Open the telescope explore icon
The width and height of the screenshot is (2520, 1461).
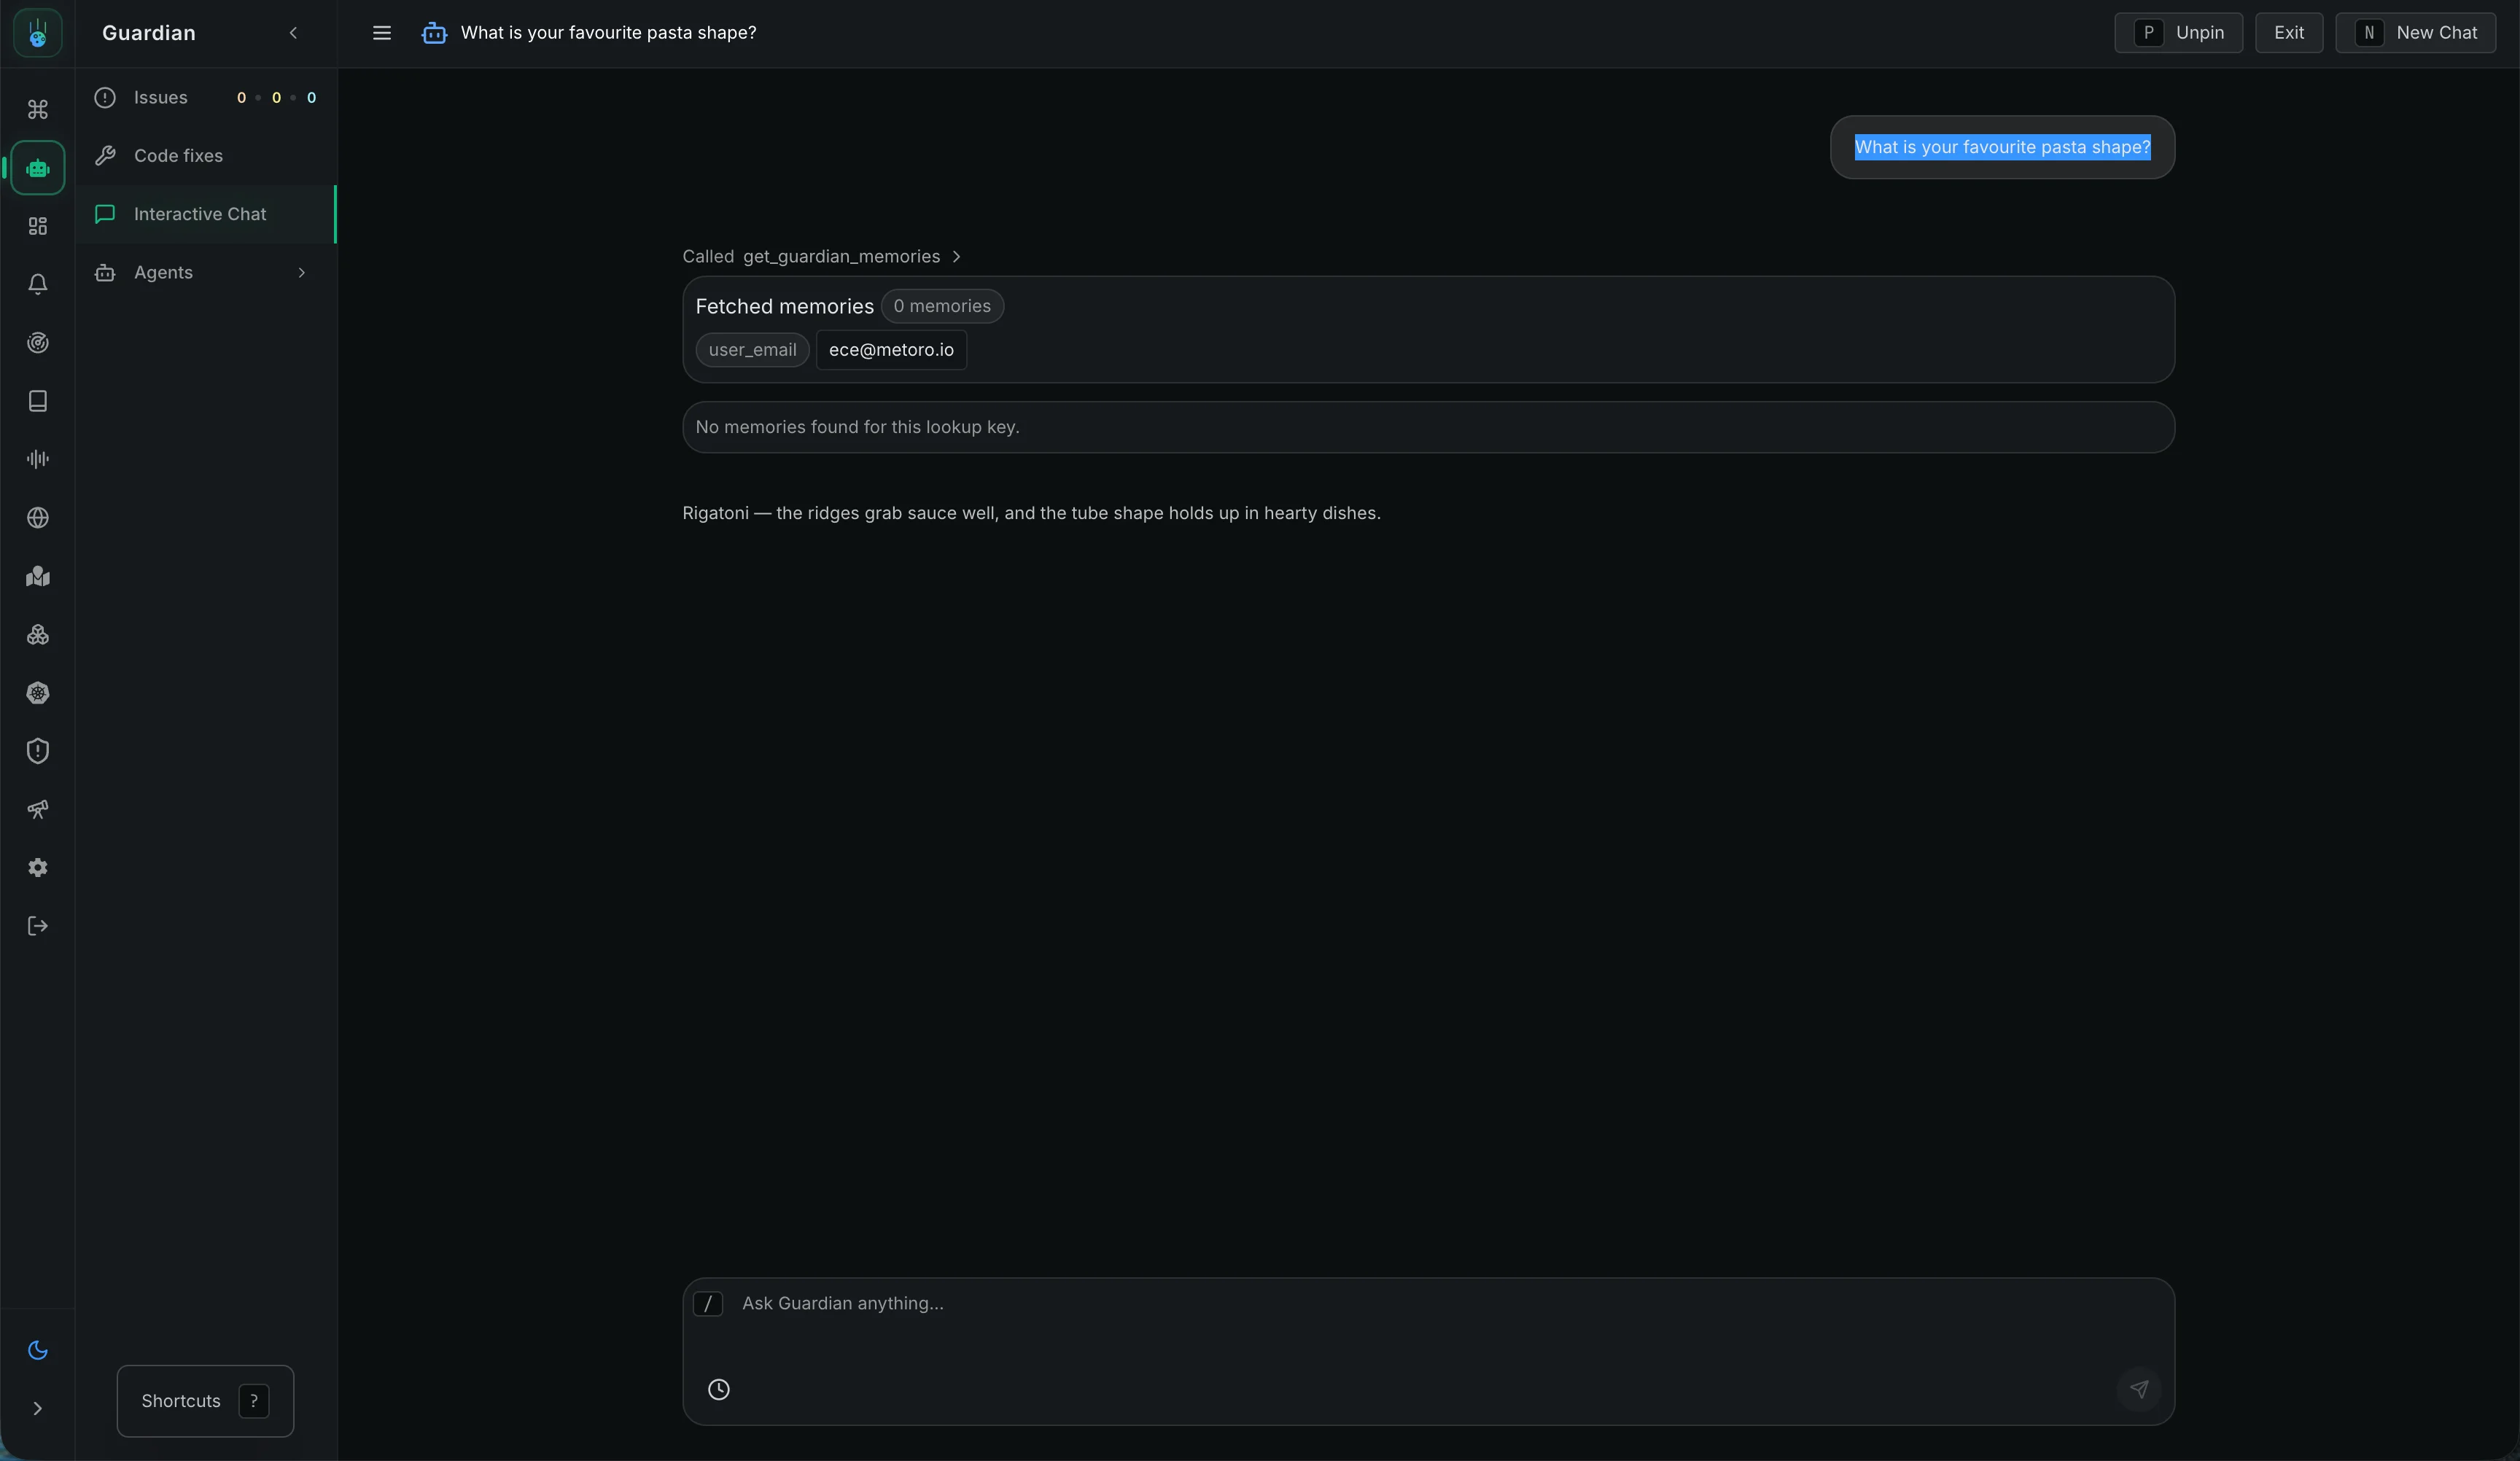click(x=38, y=810)
